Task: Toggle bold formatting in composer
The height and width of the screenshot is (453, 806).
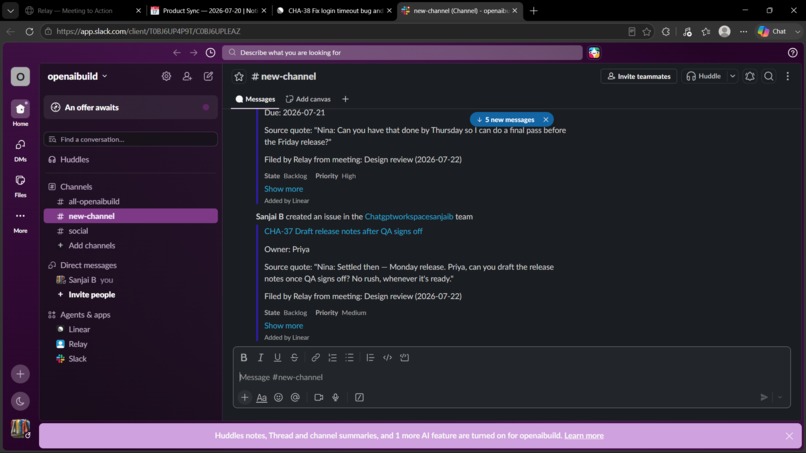Action: [x=244, y=357]
